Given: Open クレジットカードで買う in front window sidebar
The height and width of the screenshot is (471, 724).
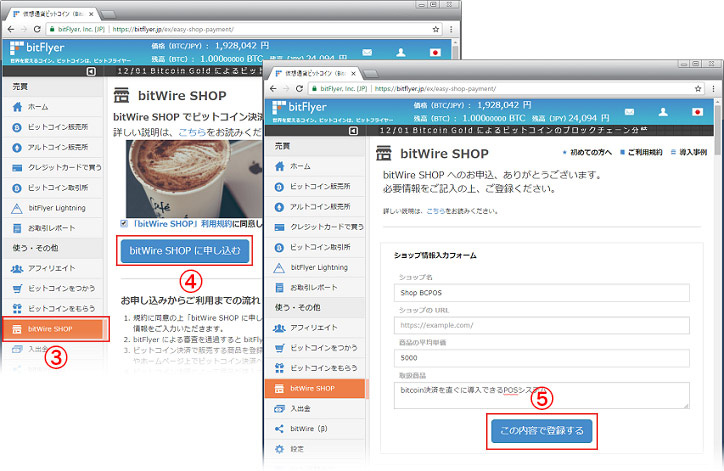Looking at the screenshot, I should 315,227.
